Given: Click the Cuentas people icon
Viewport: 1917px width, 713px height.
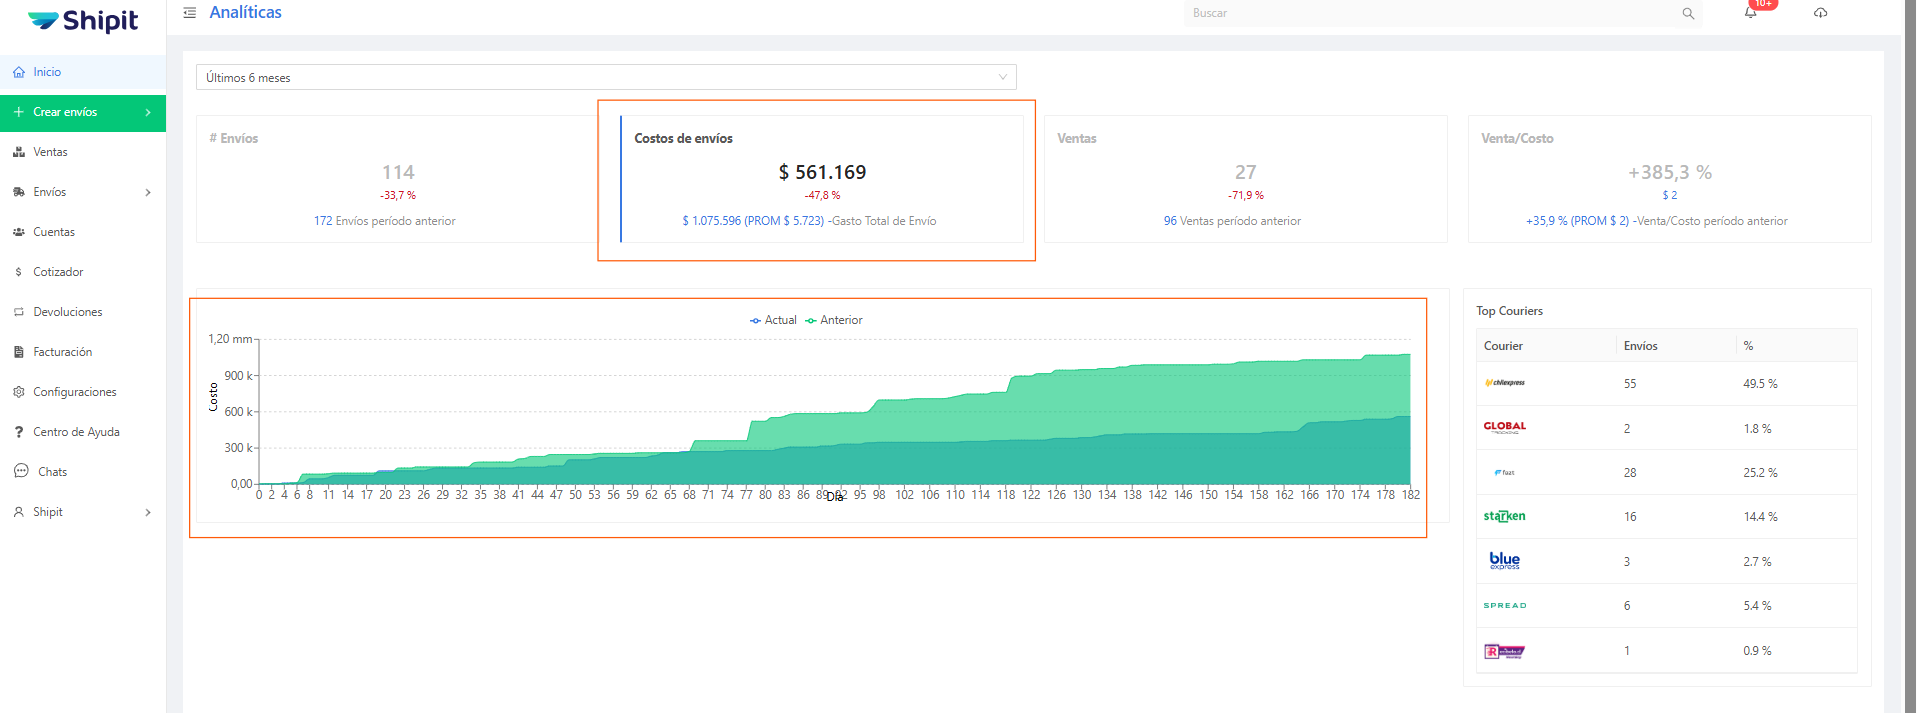Looking at the screenshot, I should pos(19,232).
